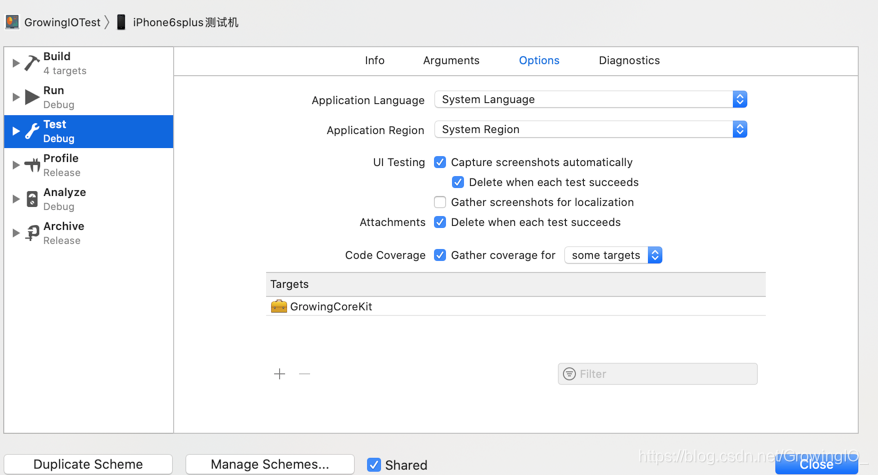Switch to the Diagnostics tab
This screenshot has width=878, height=475.
[x=629, y=60]
